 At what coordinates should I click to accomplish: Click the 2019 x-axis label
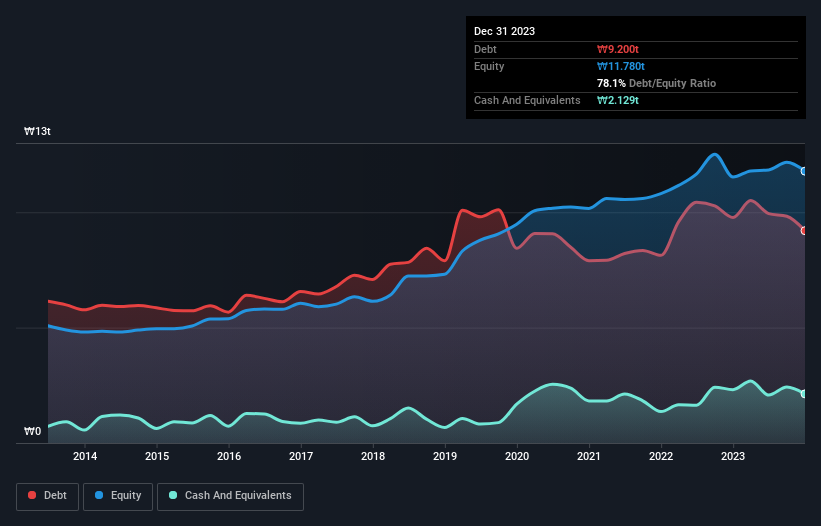[445, 456]
